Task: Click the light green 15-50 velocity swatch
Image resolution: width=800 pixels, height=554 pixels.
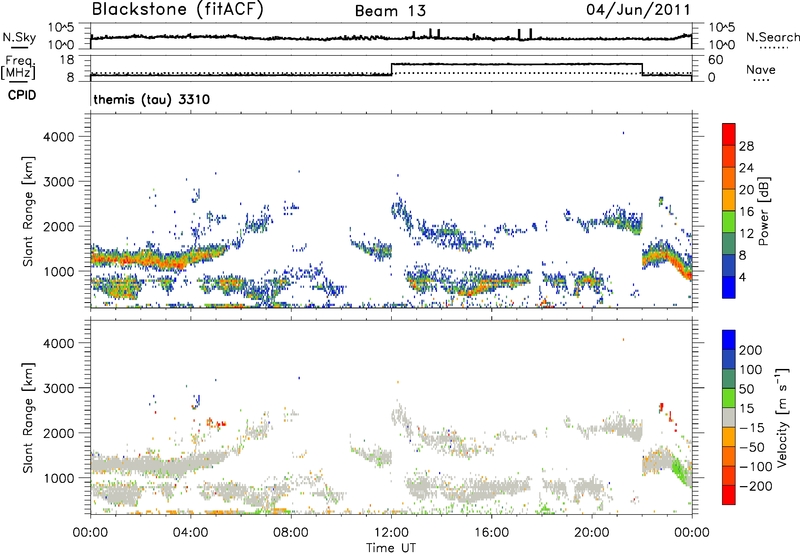Action: (x=729, y=398)
